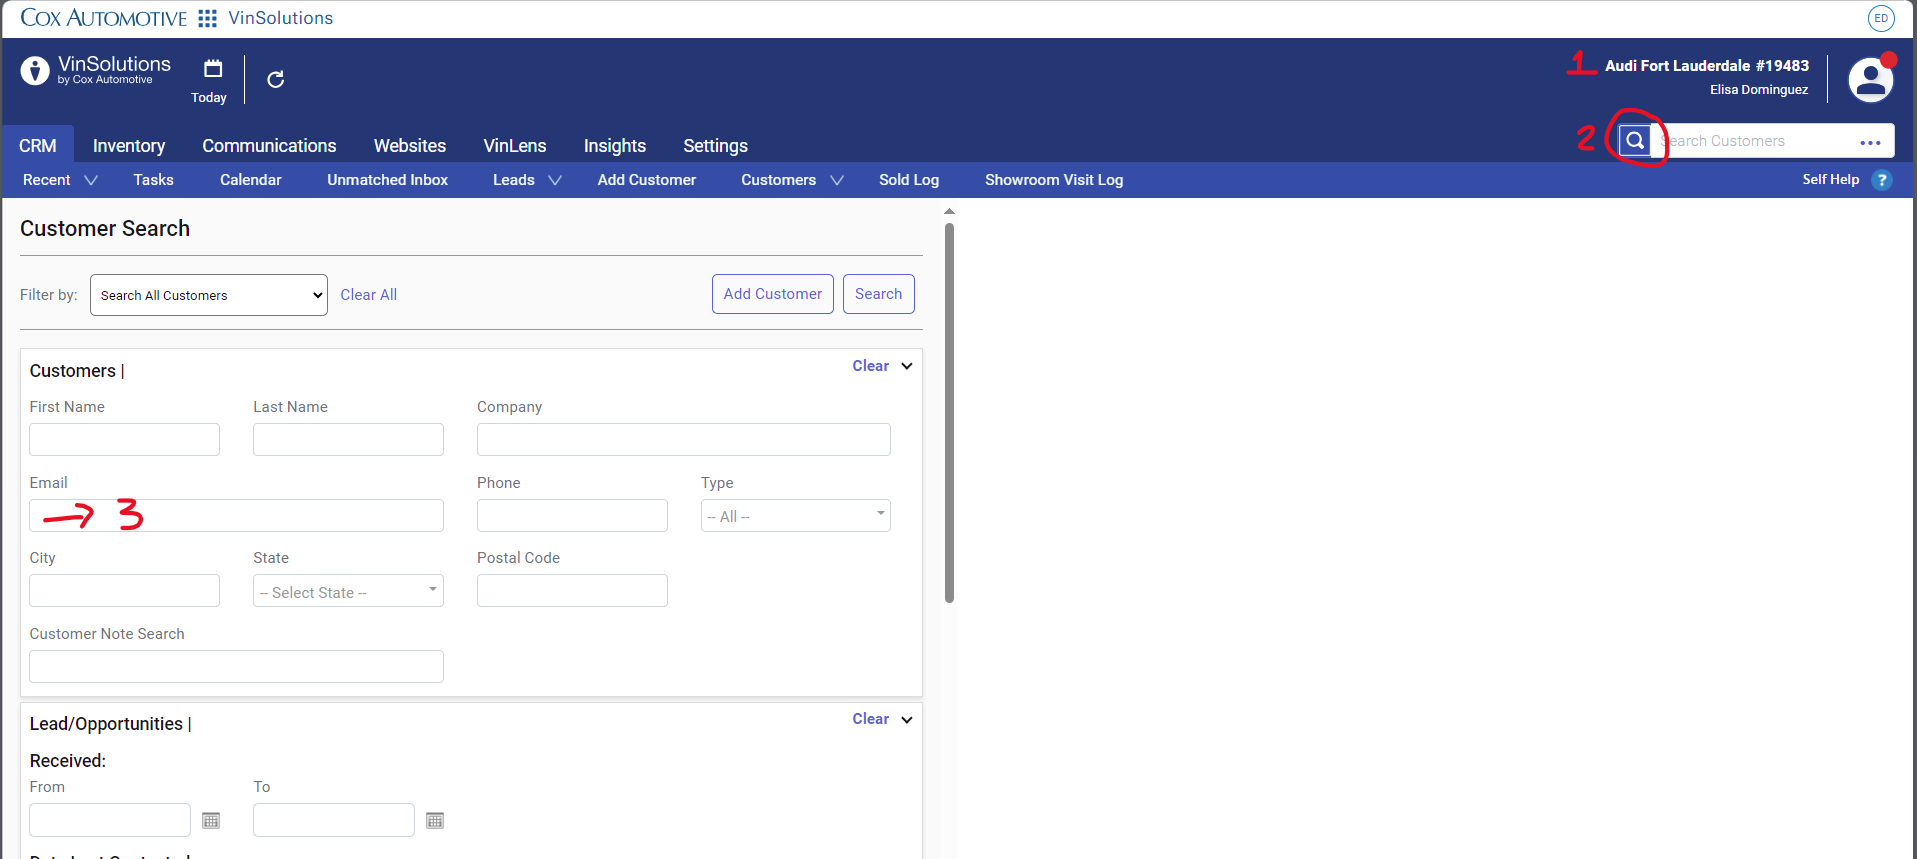The height and width of the screenshot is (859, 1917).
Task: Collapse the Customers section chevron
Action: (907, 366)
